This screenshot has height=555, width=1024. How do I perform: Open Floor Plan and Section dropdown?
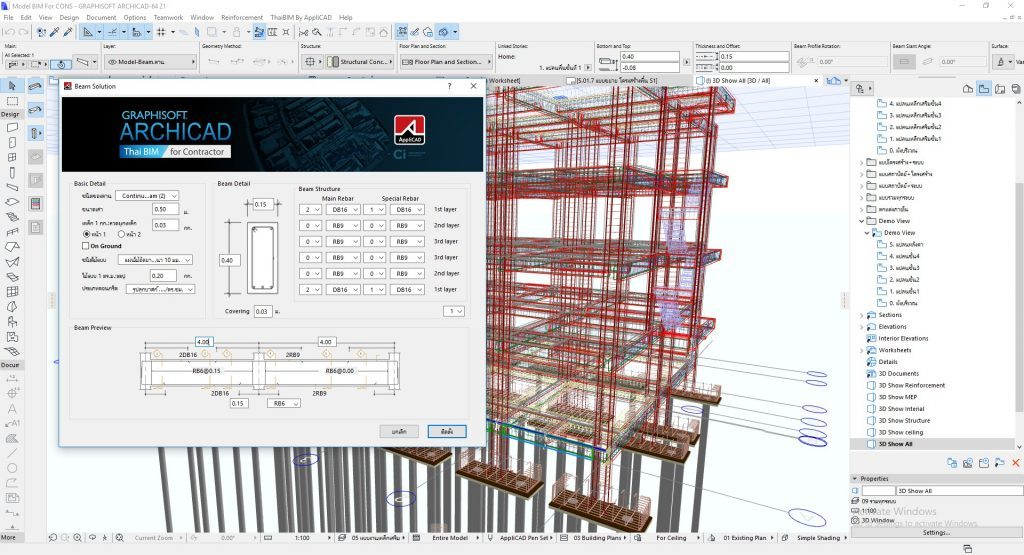[x=445, y=62]
